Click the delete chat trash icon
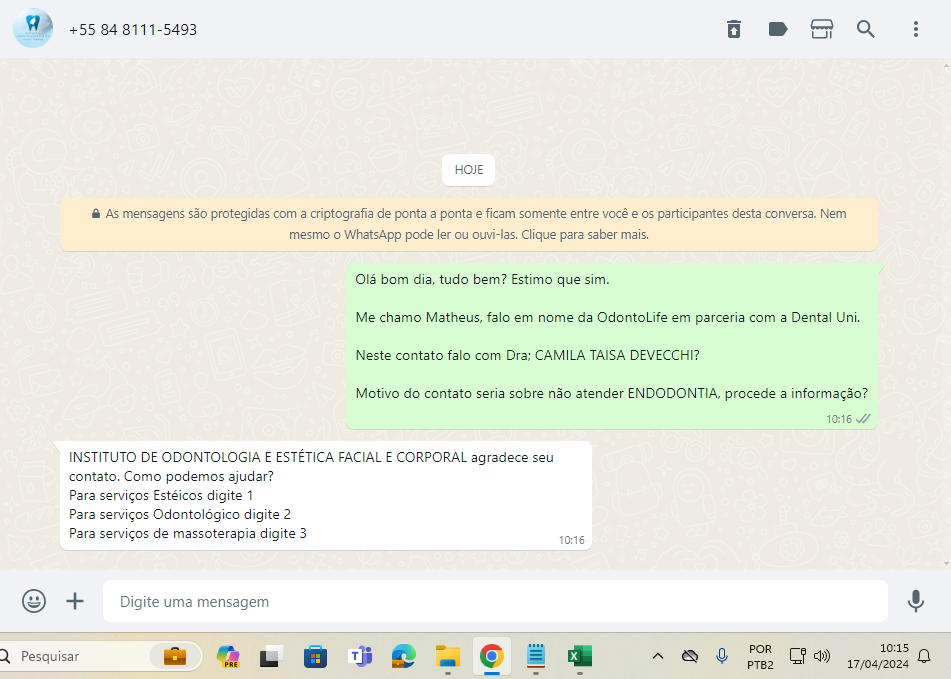951x679 pixels. tap(734, 29)
